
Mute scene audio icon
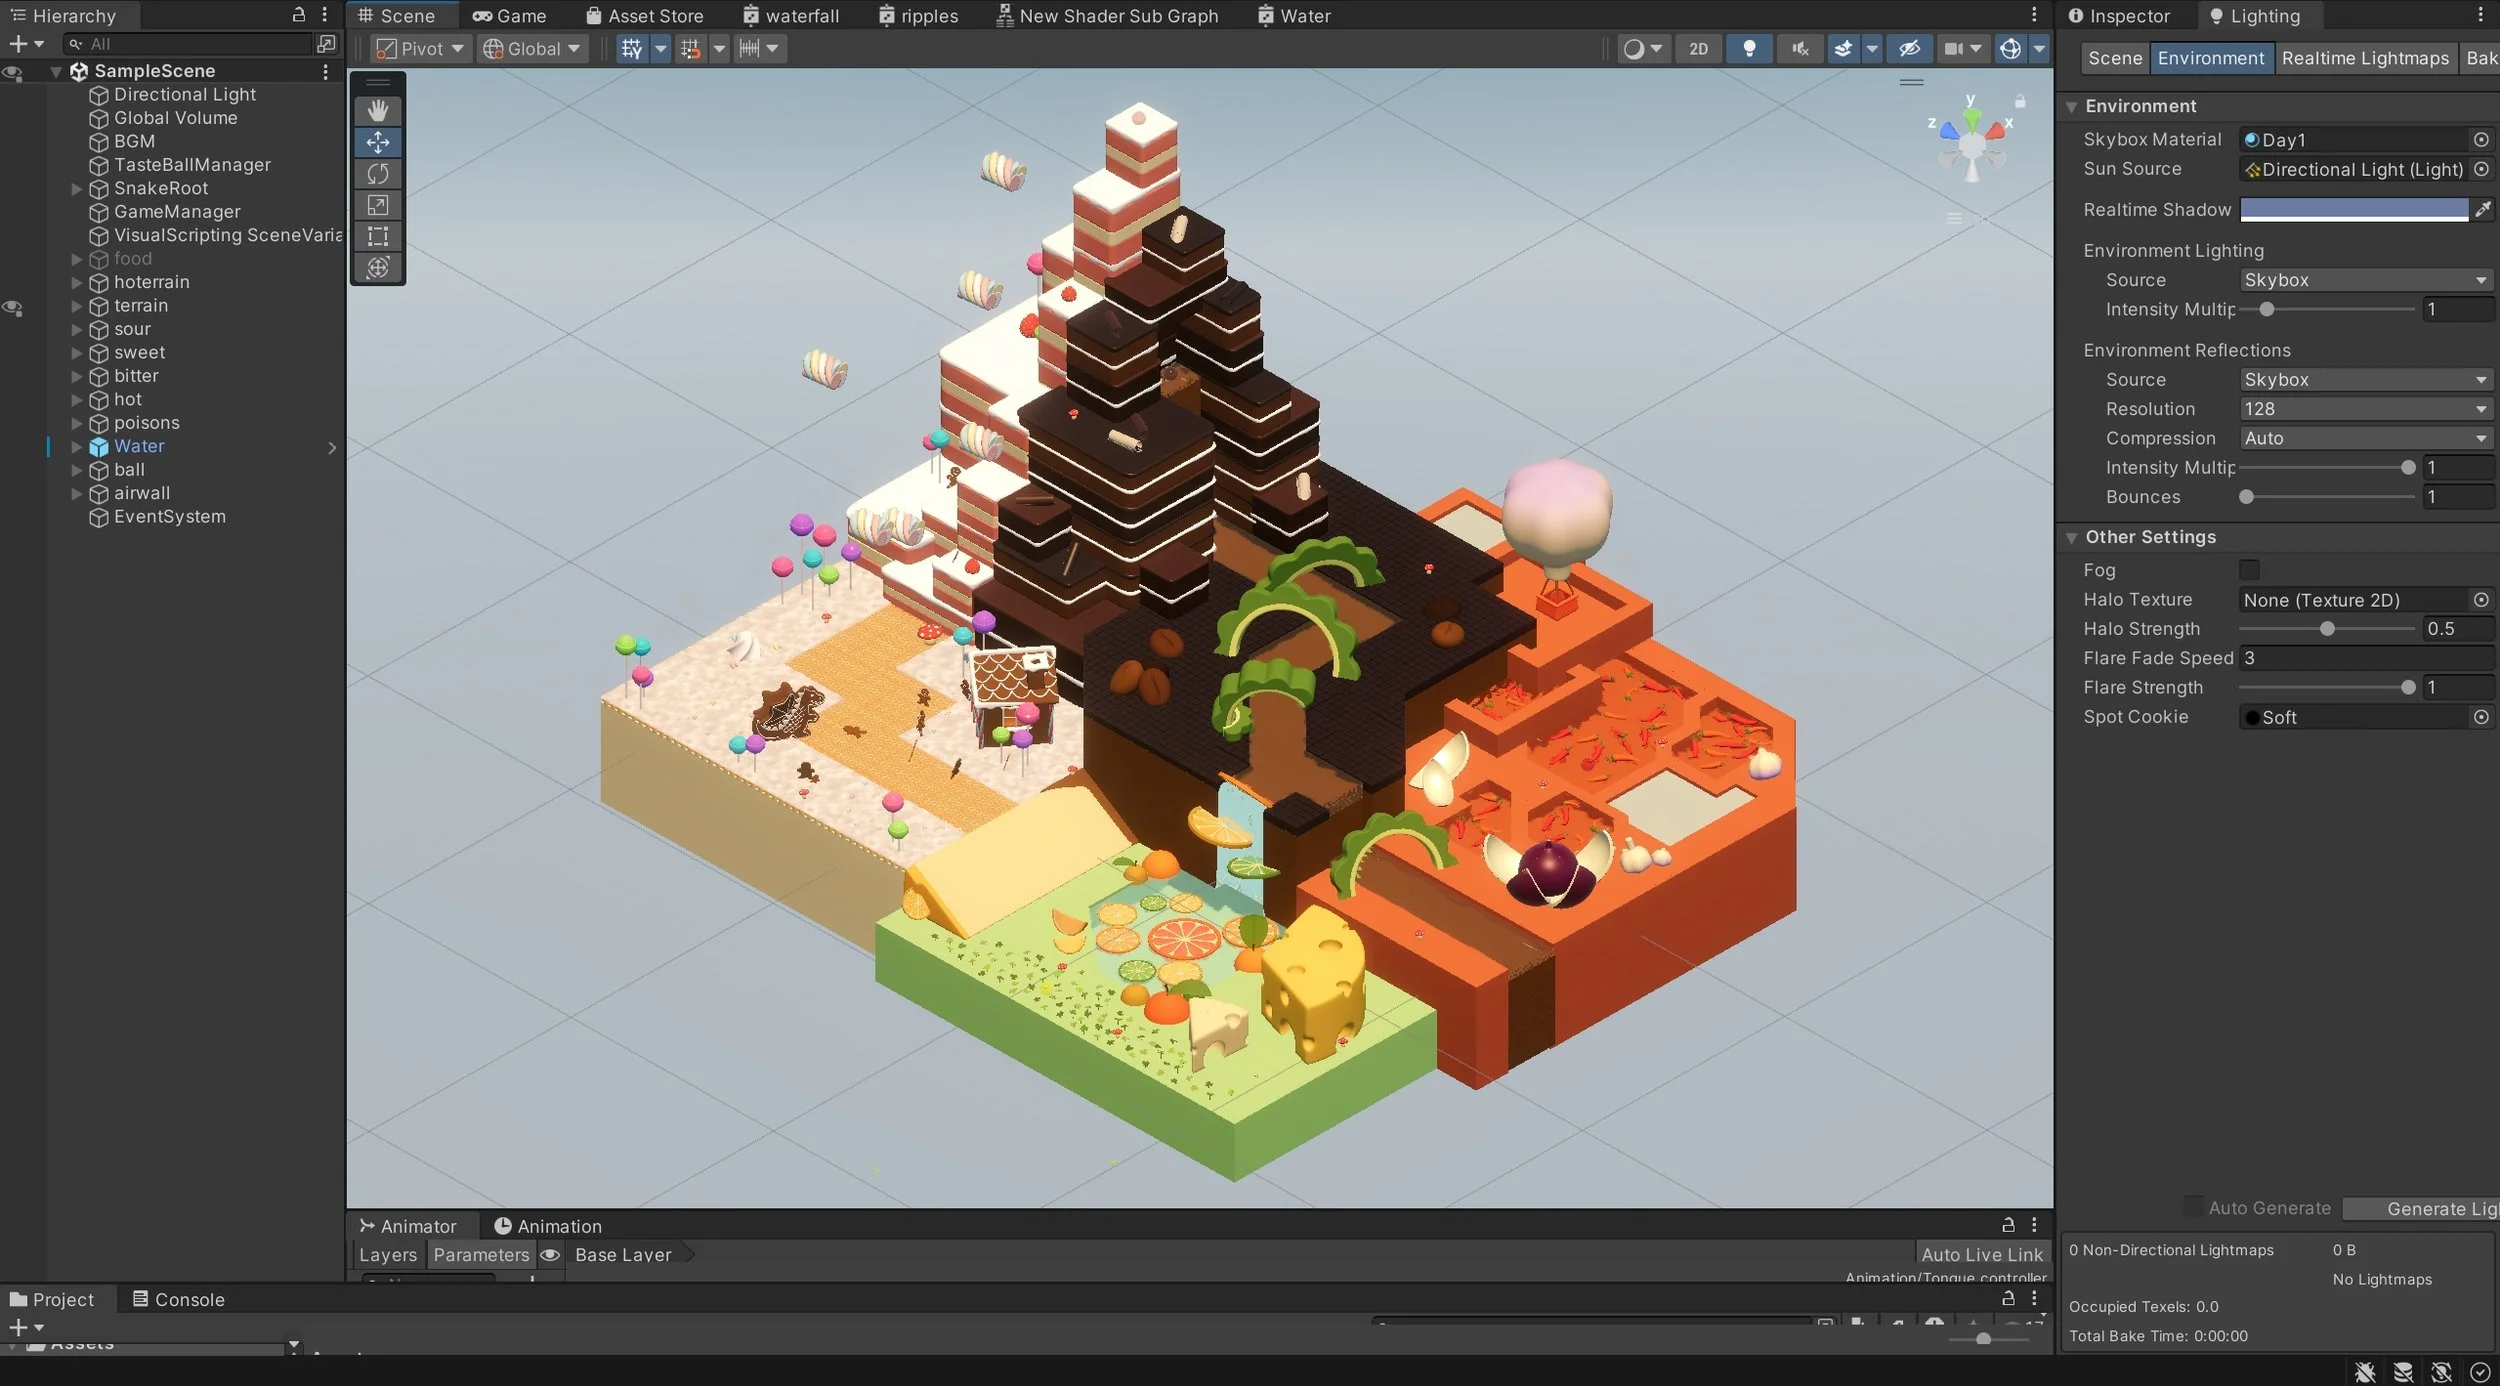(x=1800, y=48)
